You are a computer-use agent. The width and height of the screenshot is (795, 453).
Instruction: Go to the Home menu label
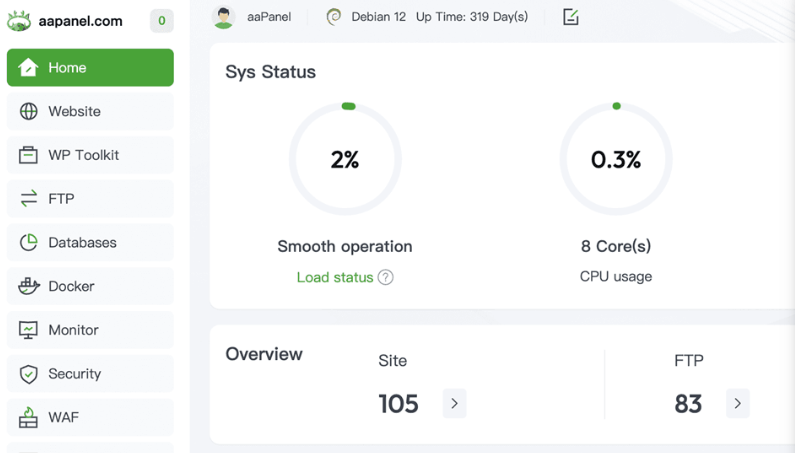click(67, 67)
